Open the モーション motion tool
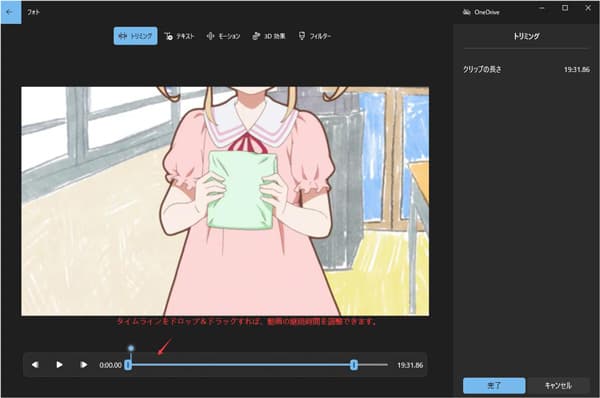This screenshot has height=398, width=600. coord(223,36)
